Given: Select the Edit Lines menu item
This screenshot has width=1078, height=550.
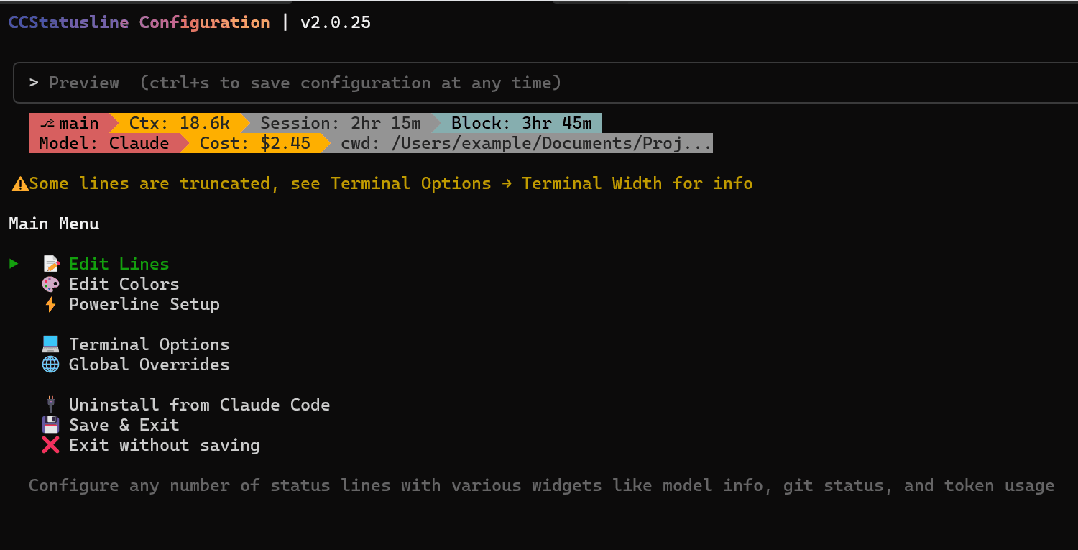Looking at the screenshot, I should 118,264.
